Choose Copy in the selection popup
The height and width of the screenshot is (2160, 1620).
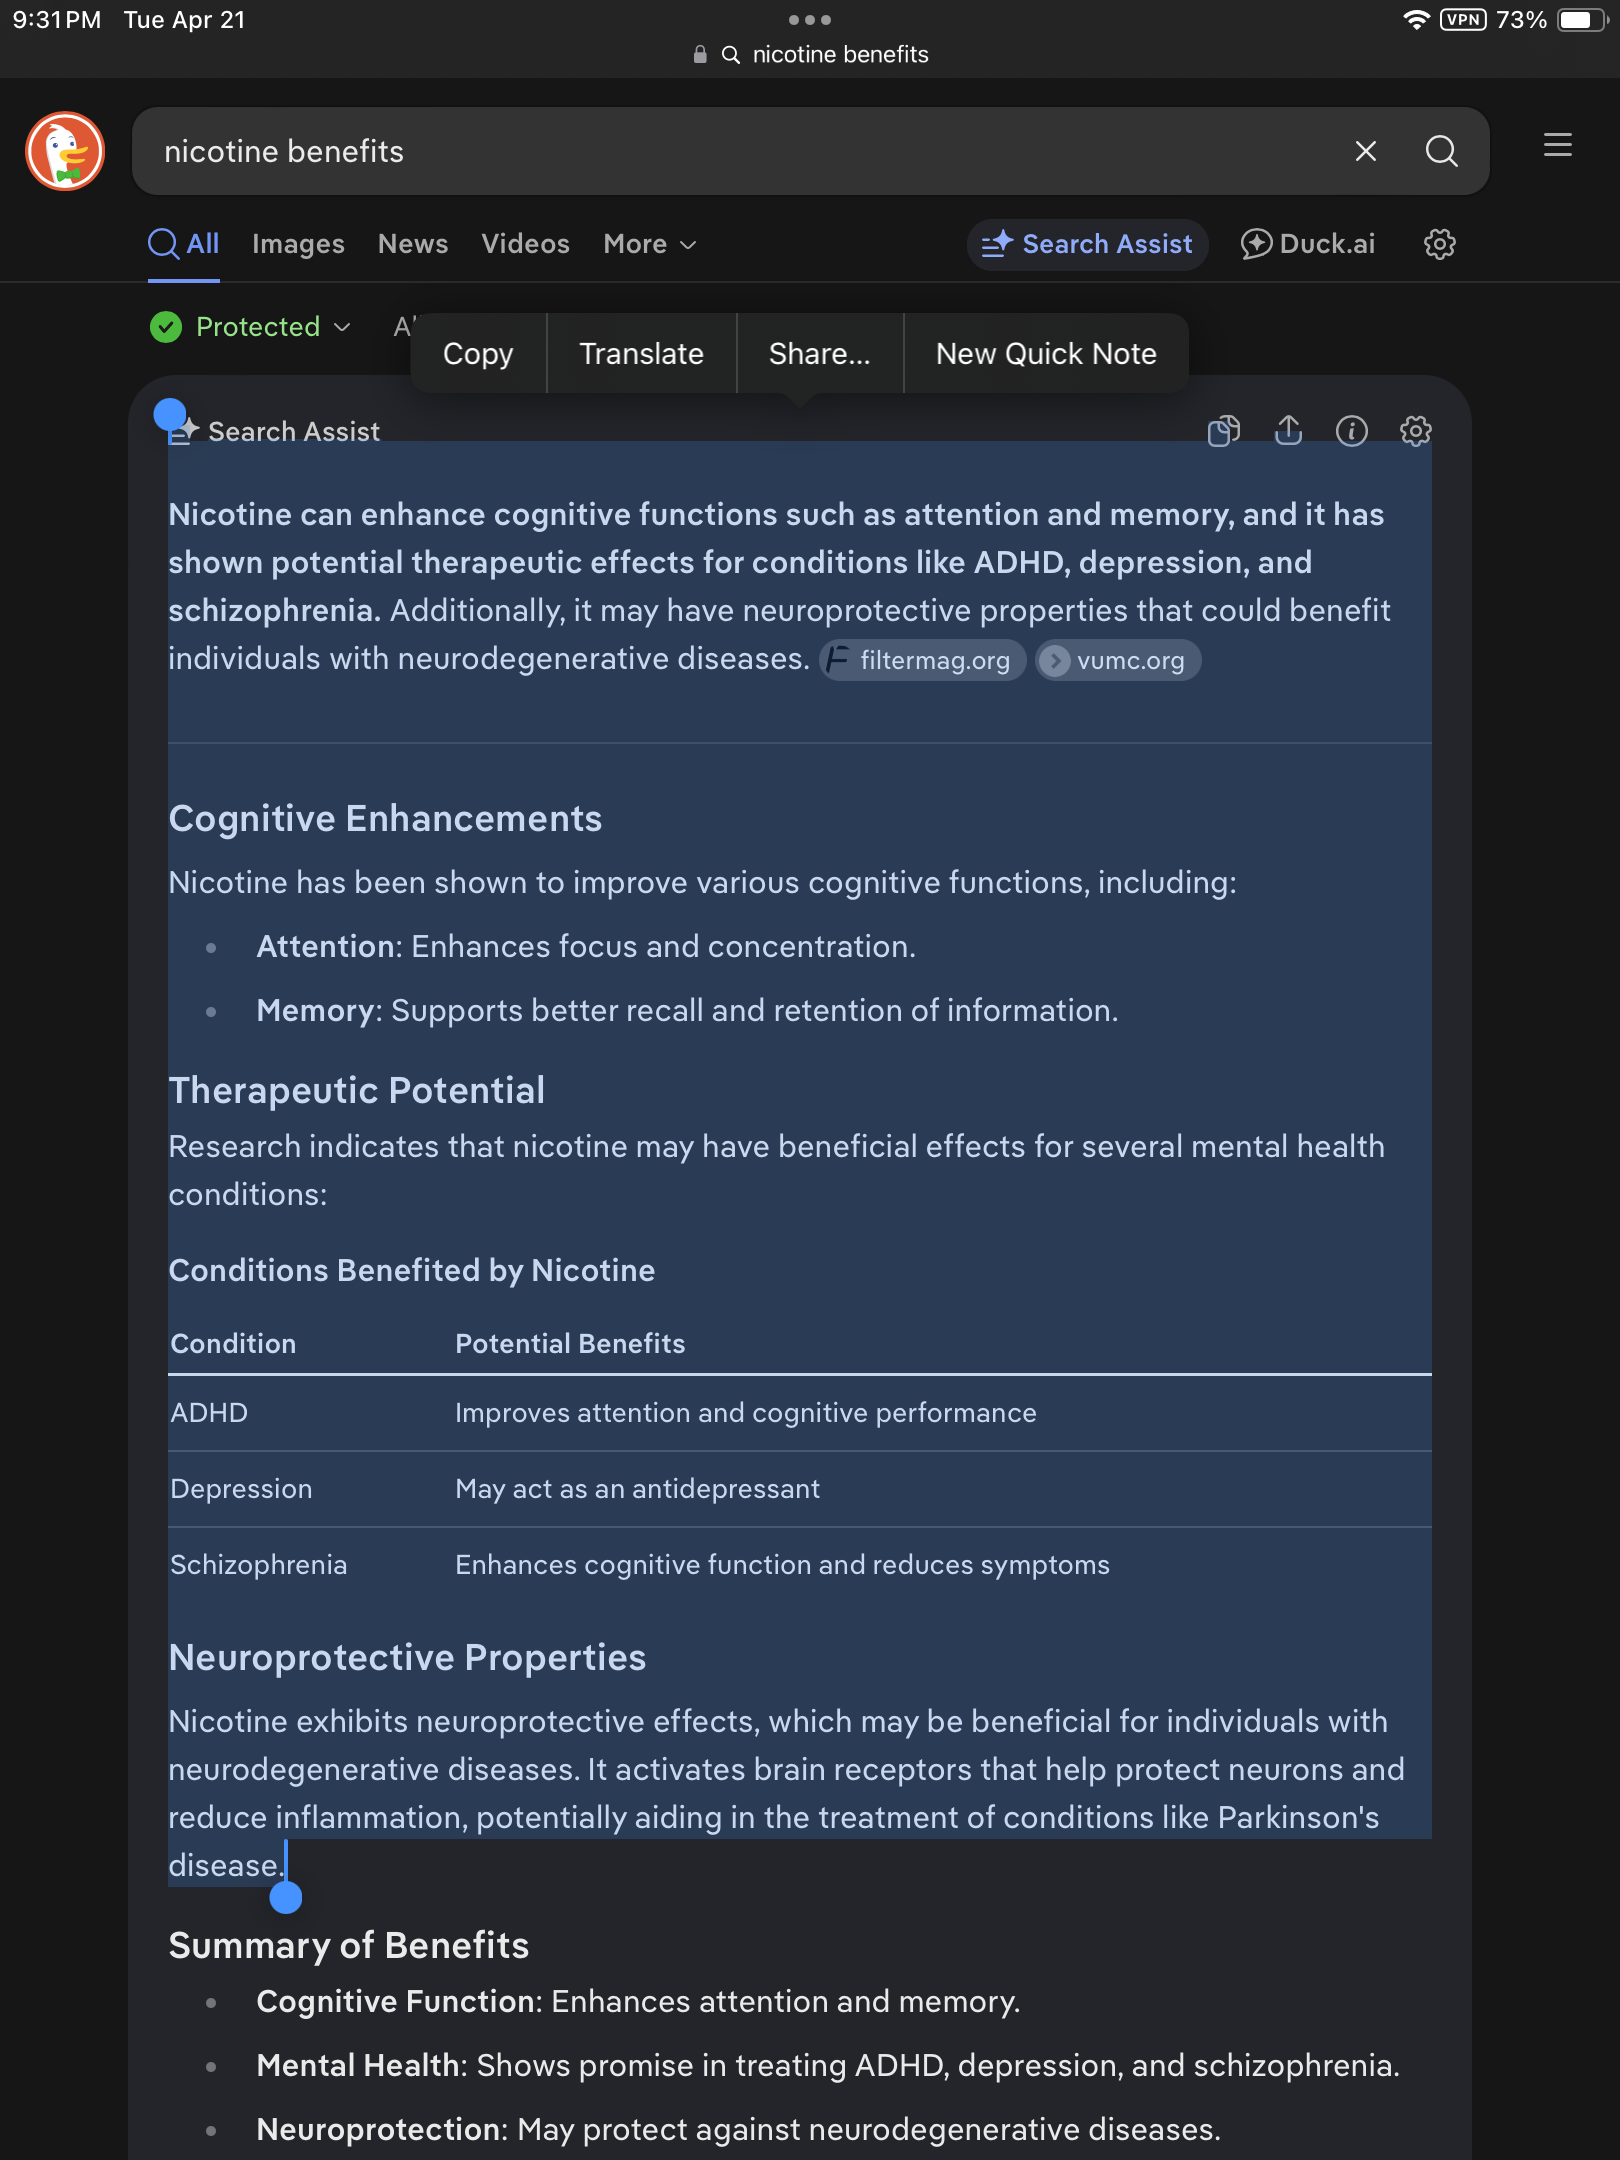click(478, 354)
